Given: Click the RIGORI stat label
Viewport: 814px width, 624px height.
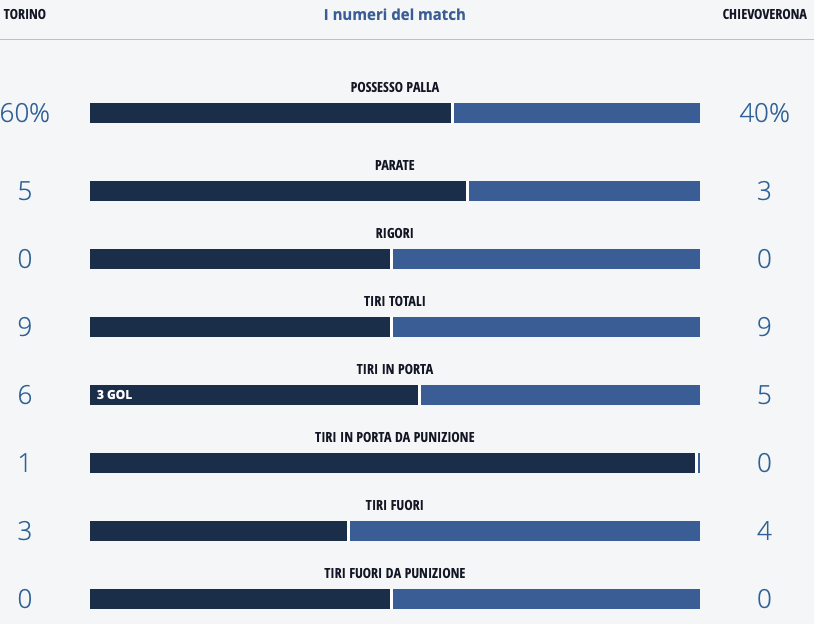Looking at the screenshot, I should pos(394,233).
